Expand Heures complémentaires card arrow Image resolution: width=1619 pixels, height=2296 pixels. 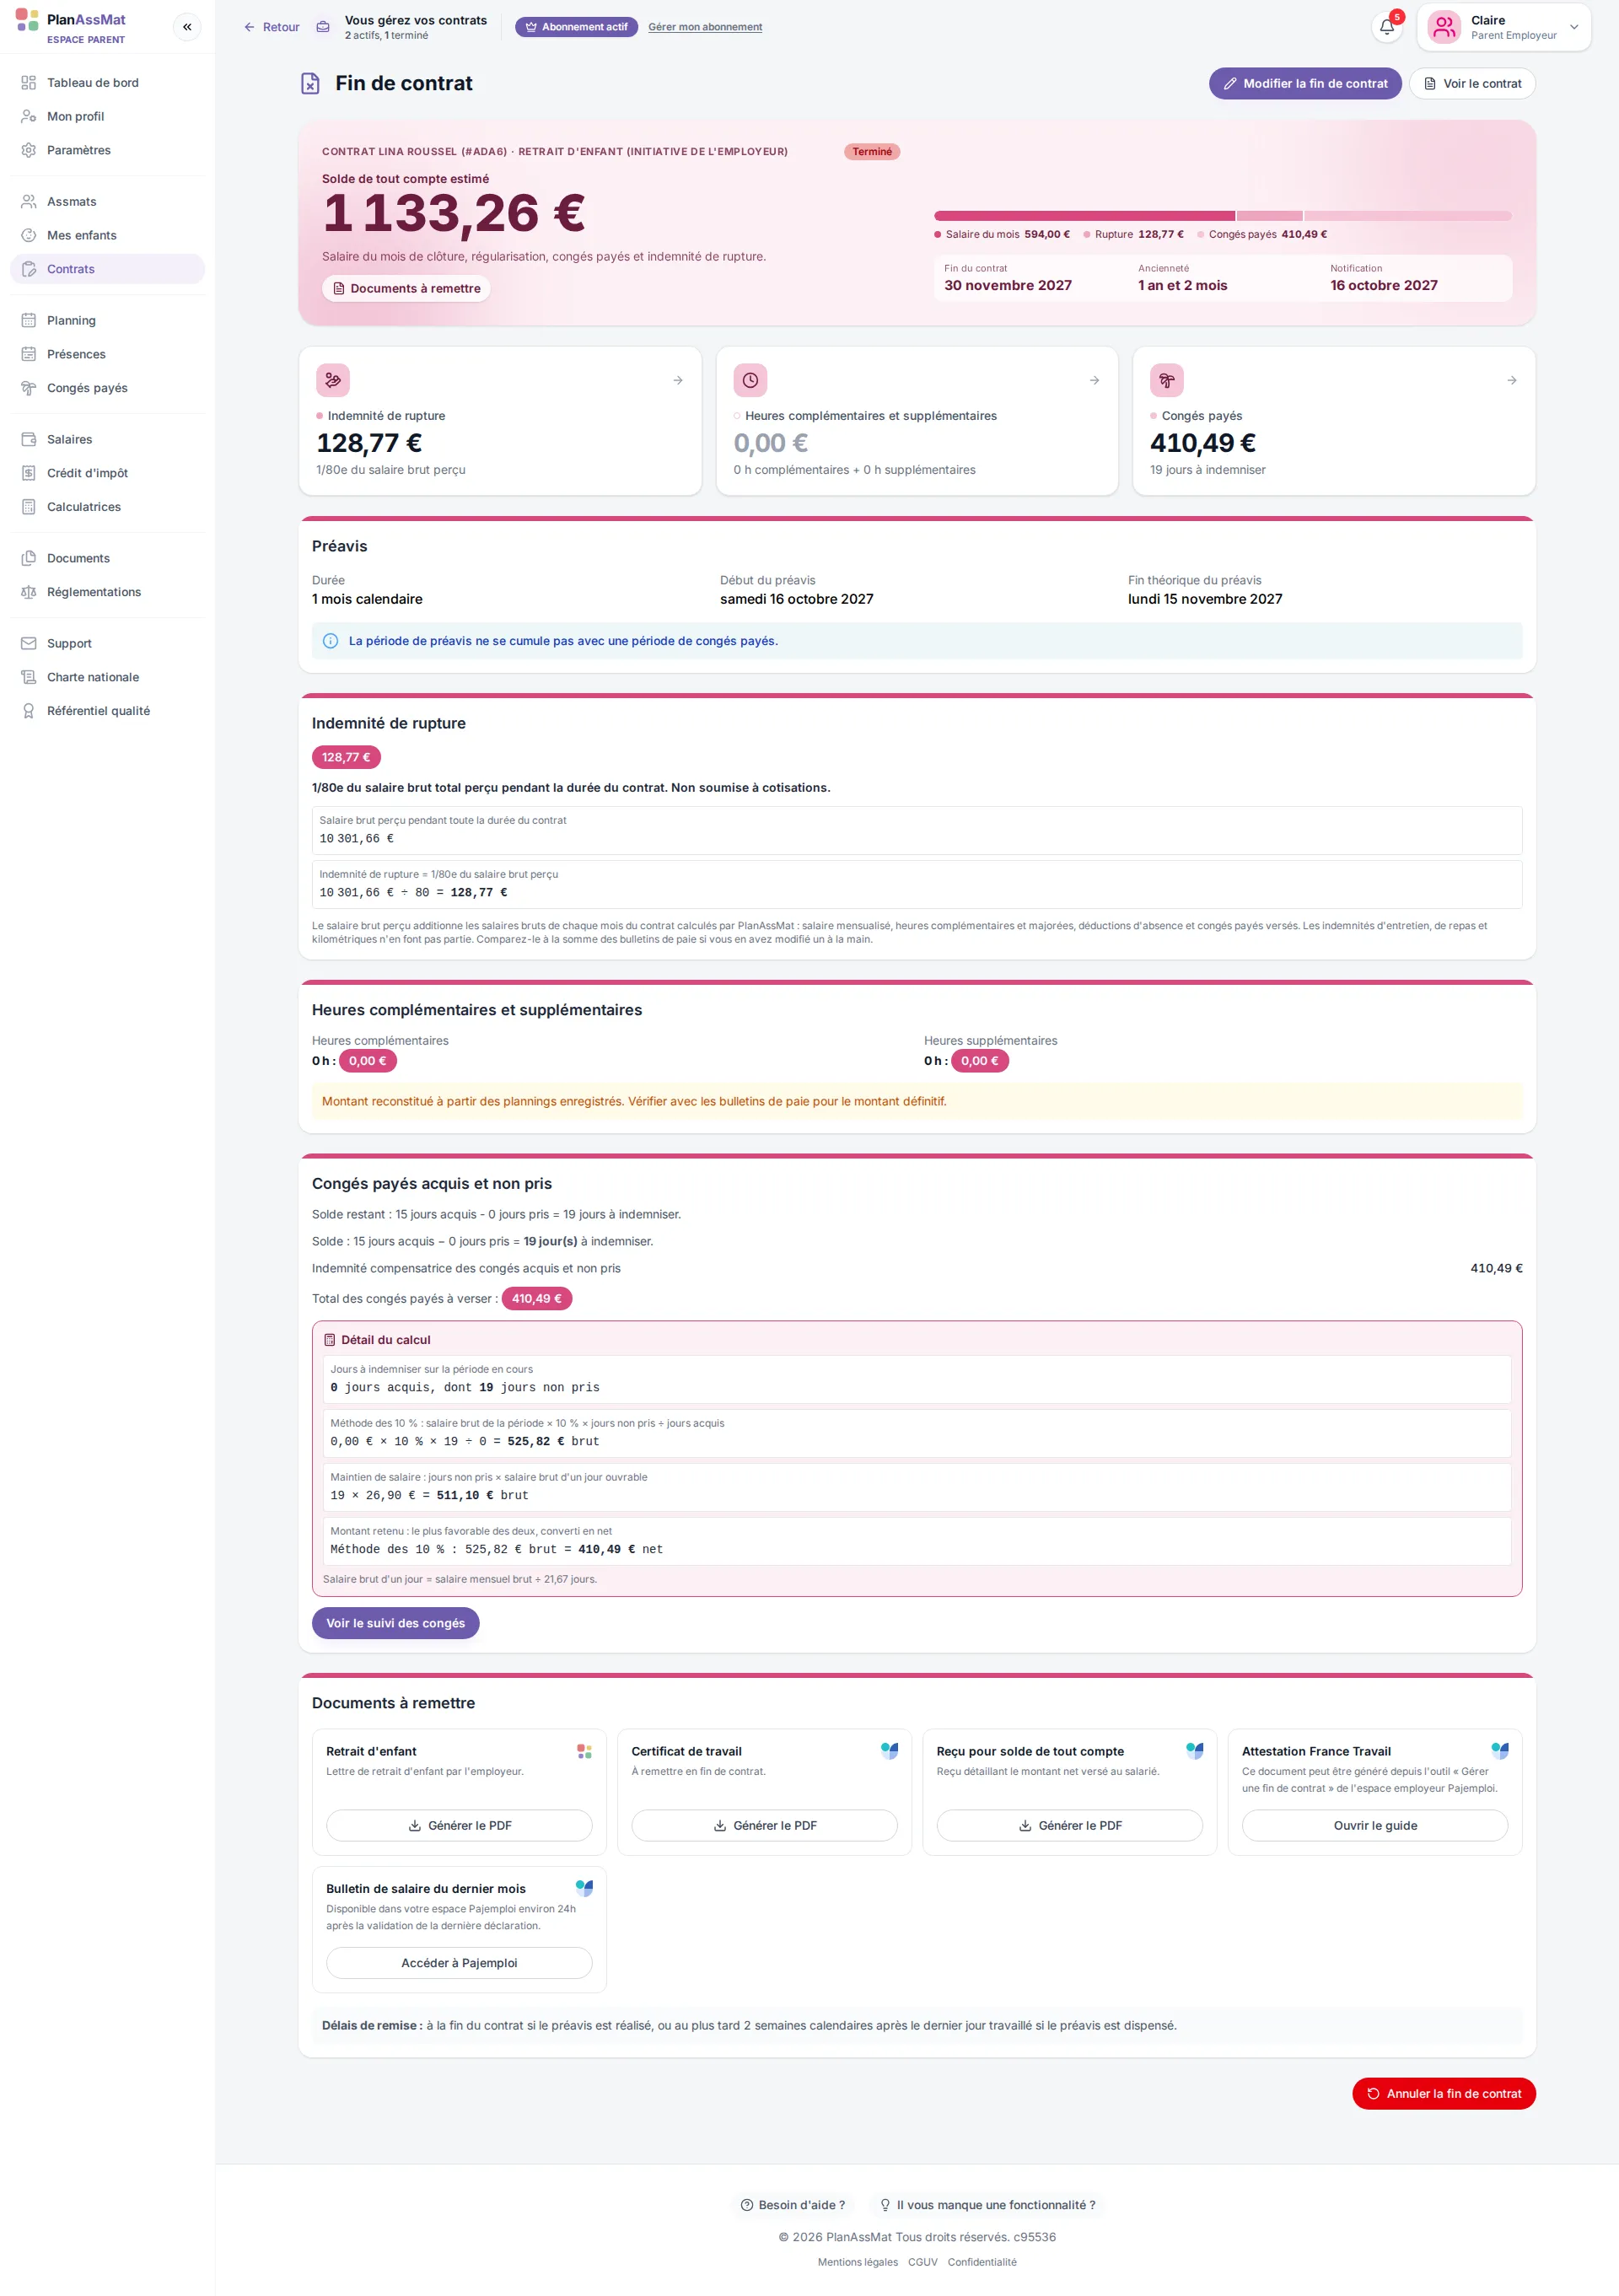click(1095, 380)
